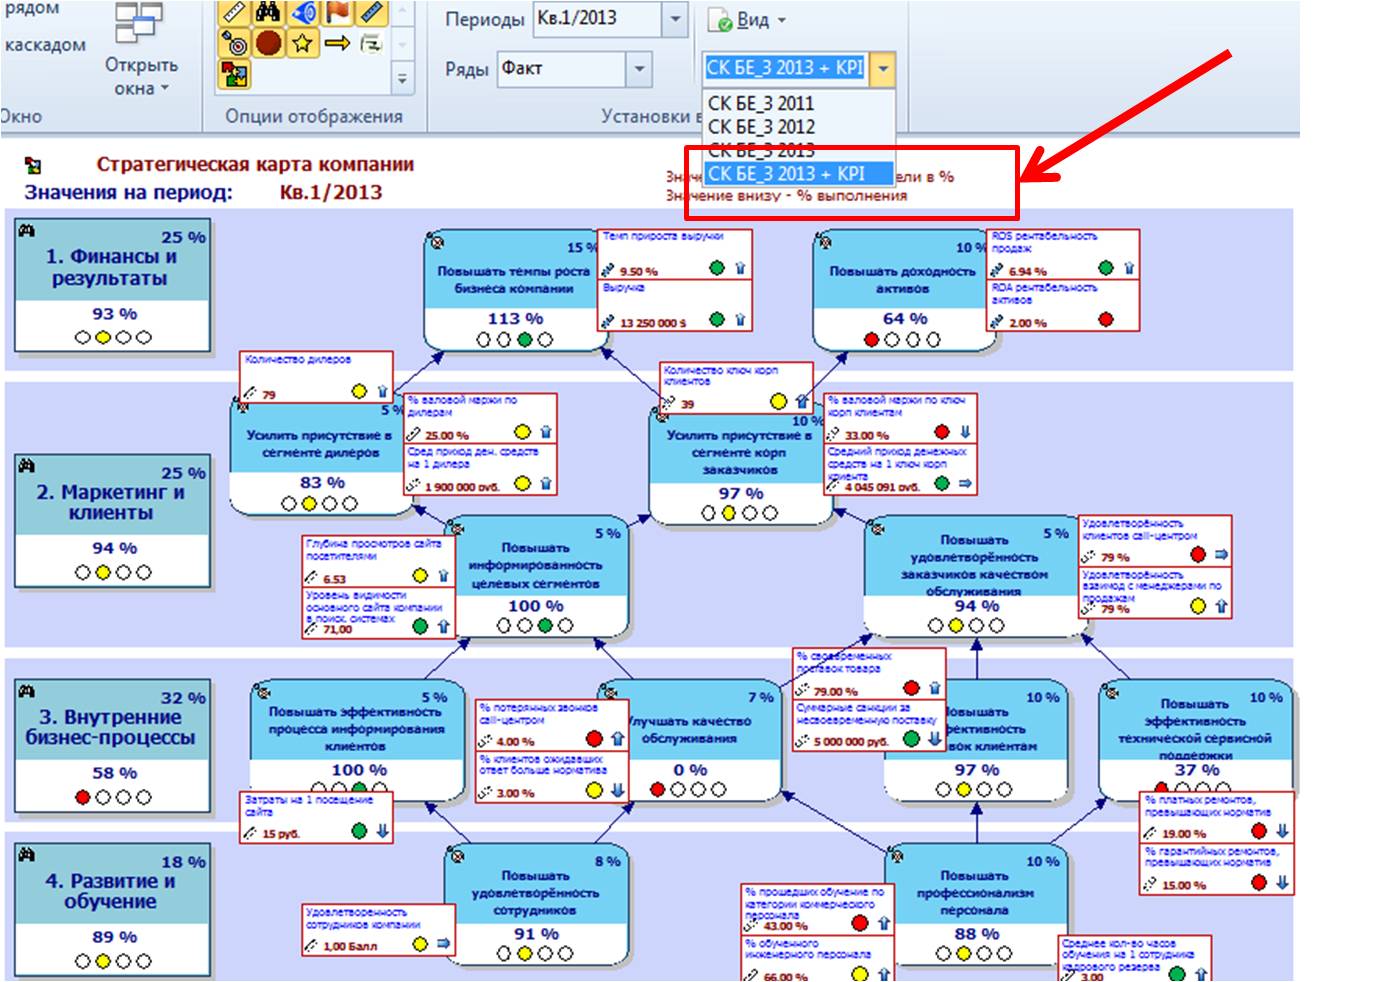
Task: Open the Ряды Факт dropdown
Action: point(638,69)
